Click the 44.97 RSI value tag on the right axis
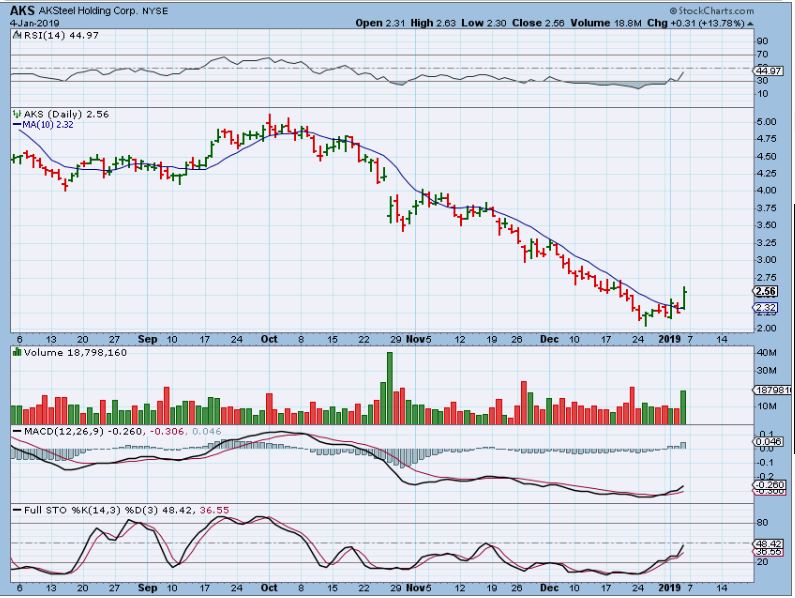The width and height of the screenshot is (795, 598). (768, 72)
